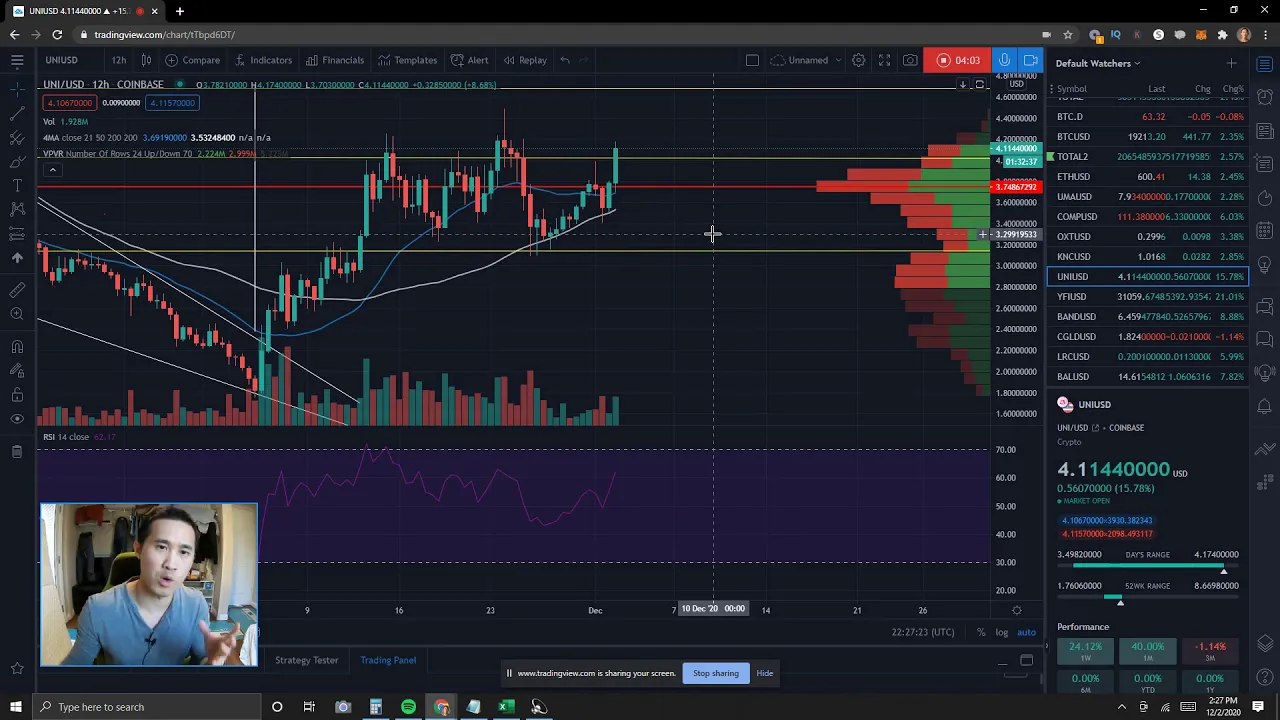This screenshot has width=1280, height=720.
Task: Switch to Strategy Tester tab
Action: [x=307, y=660]
